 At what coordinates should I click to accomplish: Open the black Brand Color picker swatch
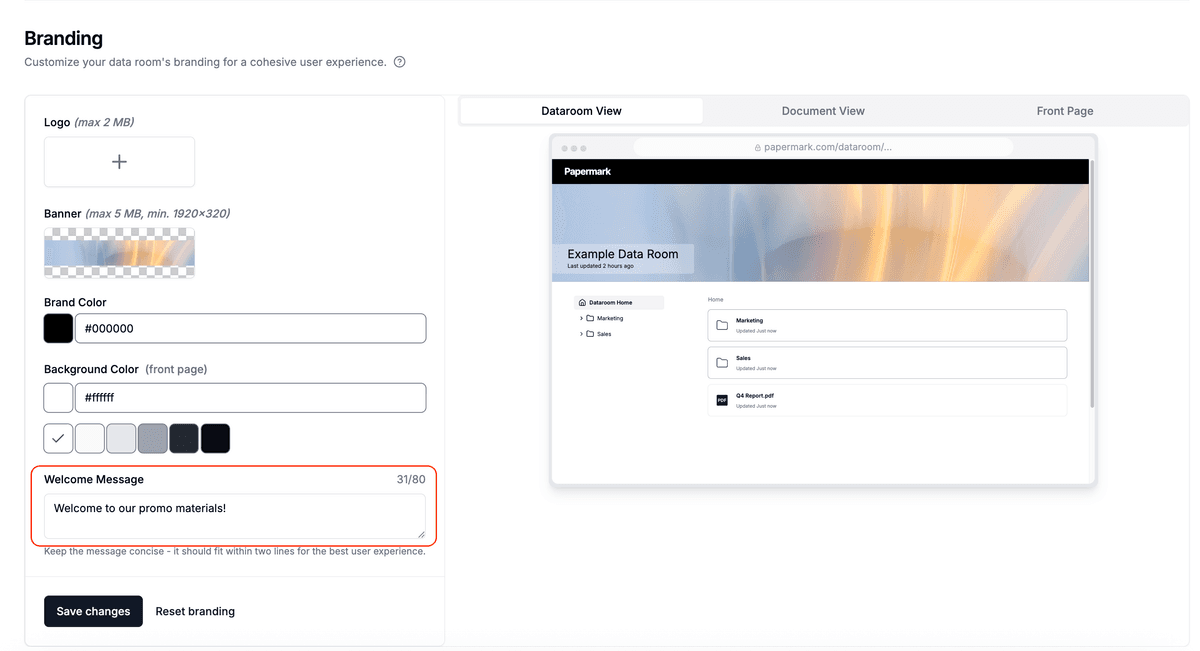click(x=58, y=328)
